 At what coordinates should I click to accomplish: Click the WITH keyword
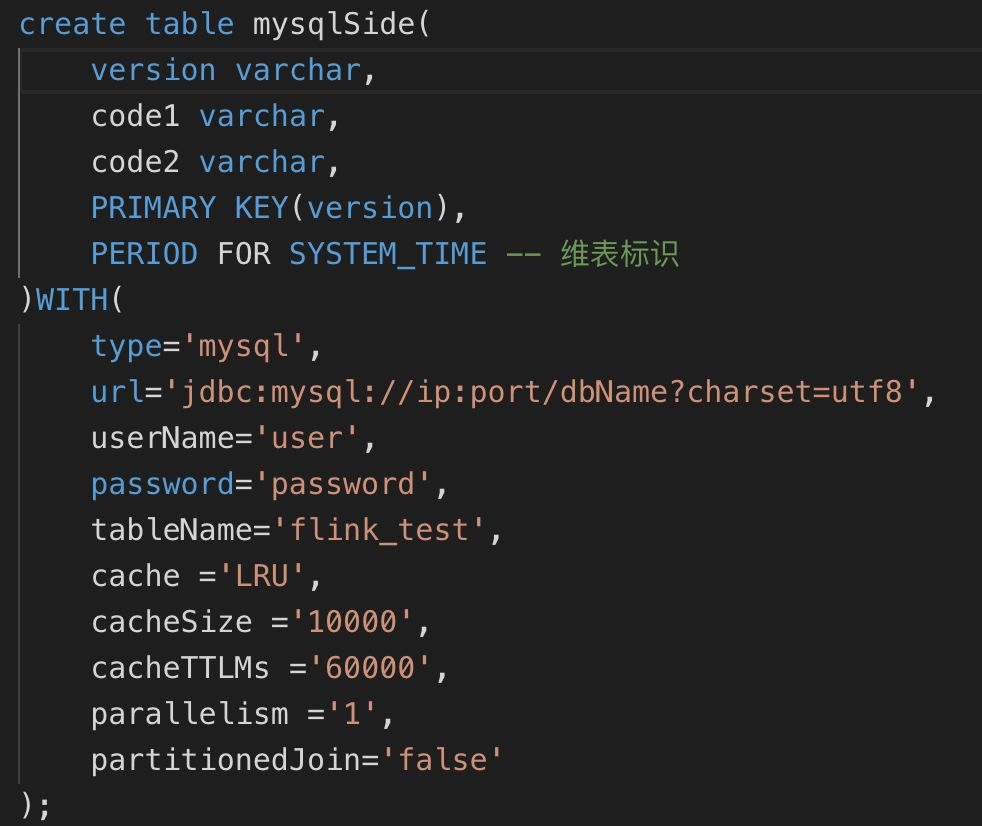point(72,300)
